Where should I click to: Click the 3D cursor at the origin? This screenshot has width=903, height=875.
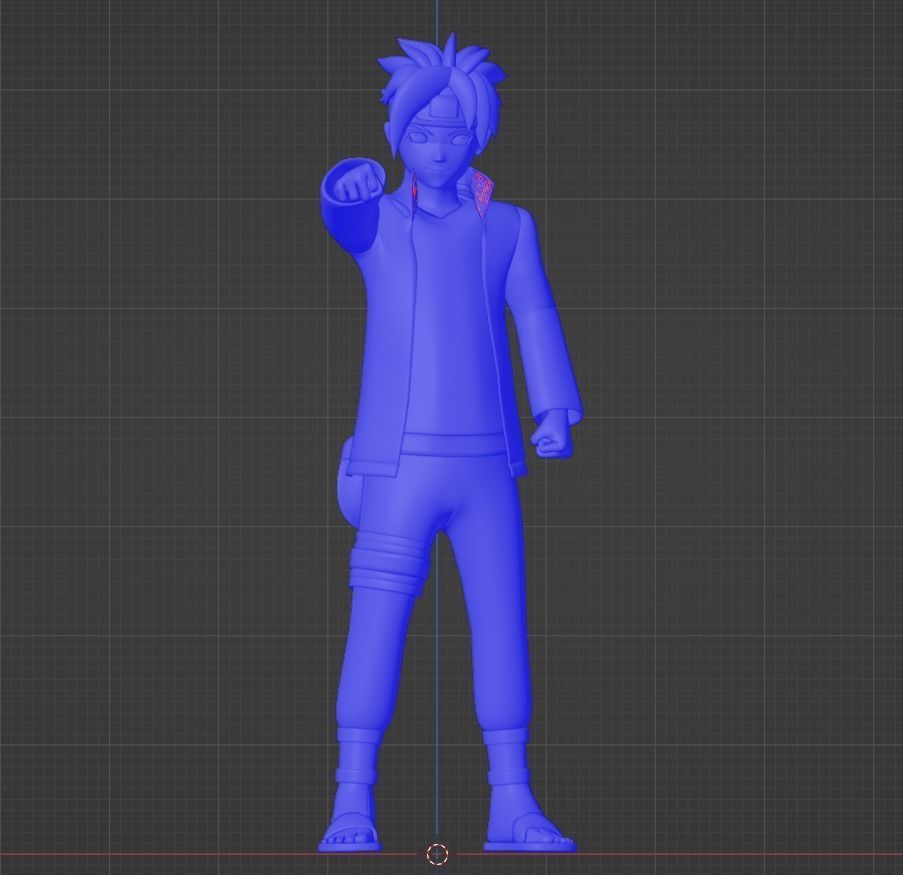pos(437,854)
